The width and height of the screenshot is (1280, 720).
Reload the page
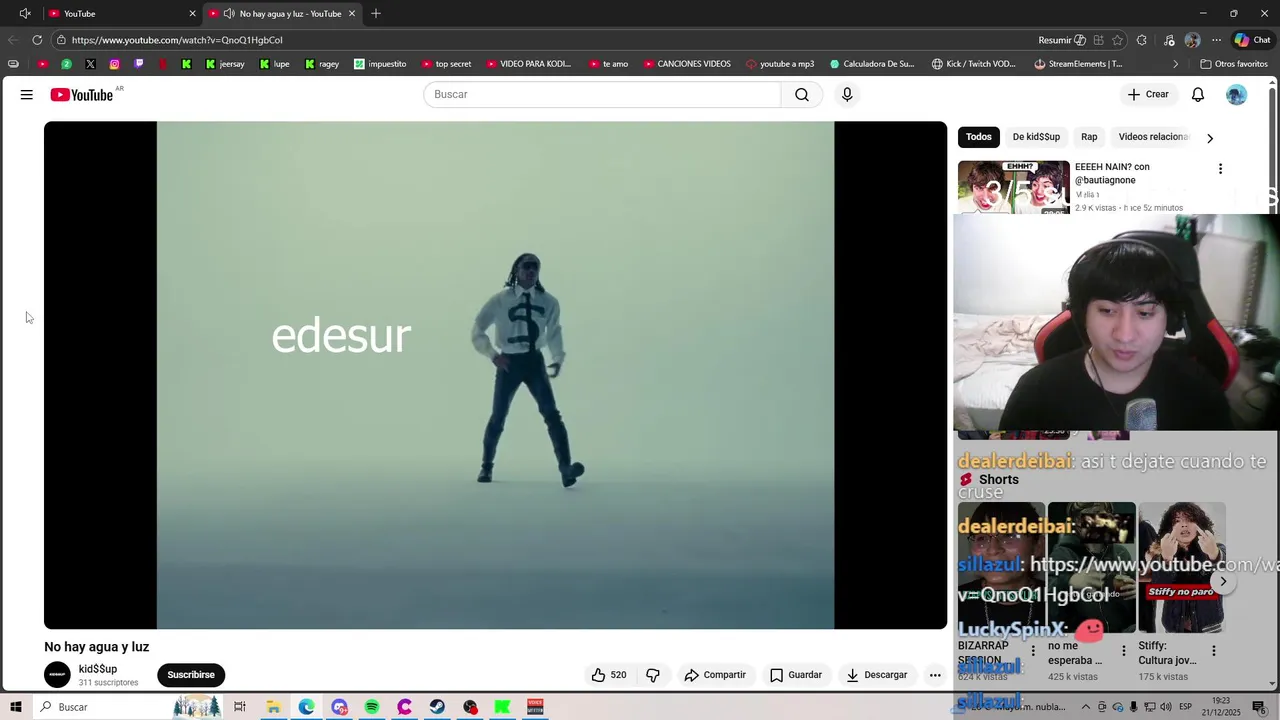point(37,40)
